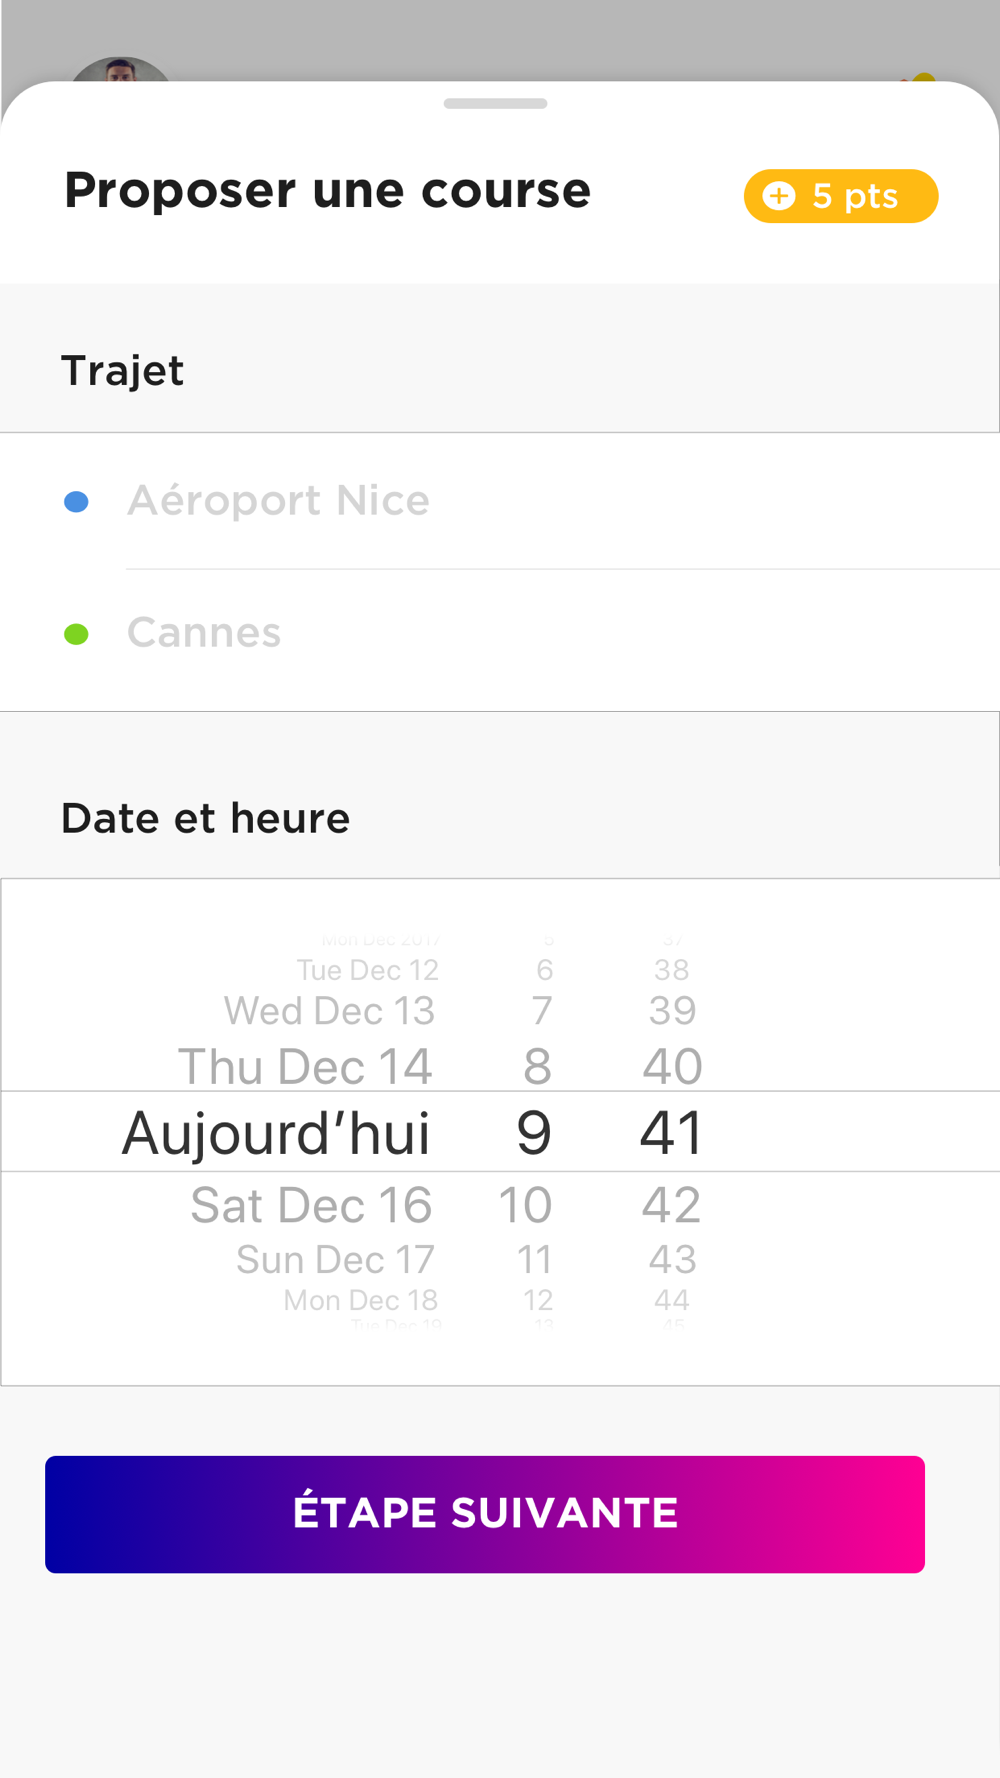Choose minute 40 in time picker

coord(672,1066)
